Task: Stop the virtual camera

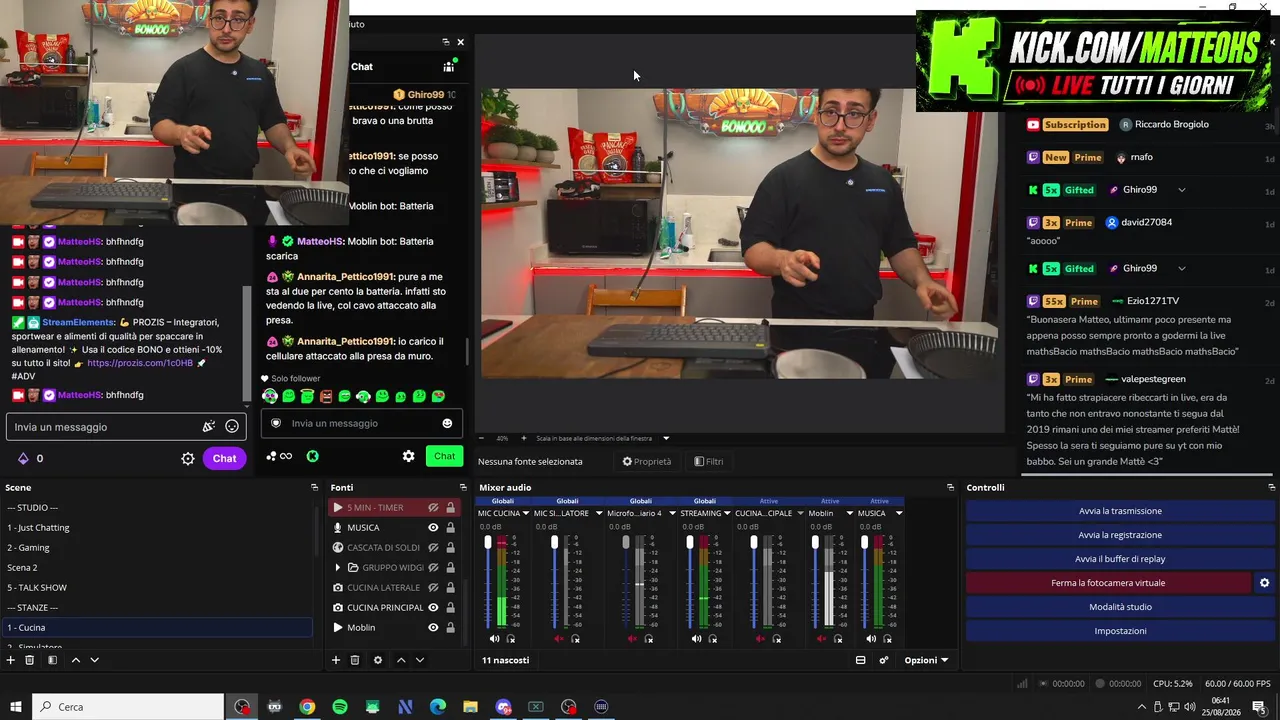Action: click(1108, 583)
